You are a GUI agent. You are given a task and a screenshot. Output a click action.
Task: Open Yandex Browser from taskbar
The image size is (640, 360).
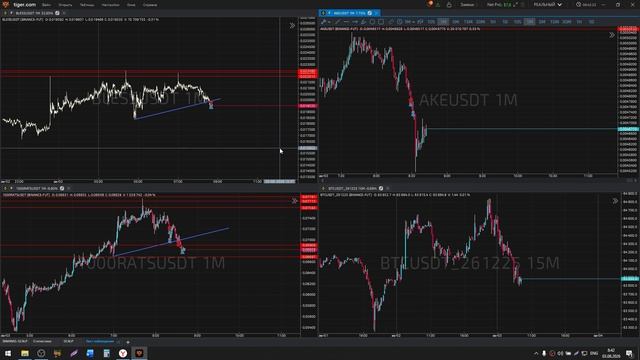[x=122, y=353]
